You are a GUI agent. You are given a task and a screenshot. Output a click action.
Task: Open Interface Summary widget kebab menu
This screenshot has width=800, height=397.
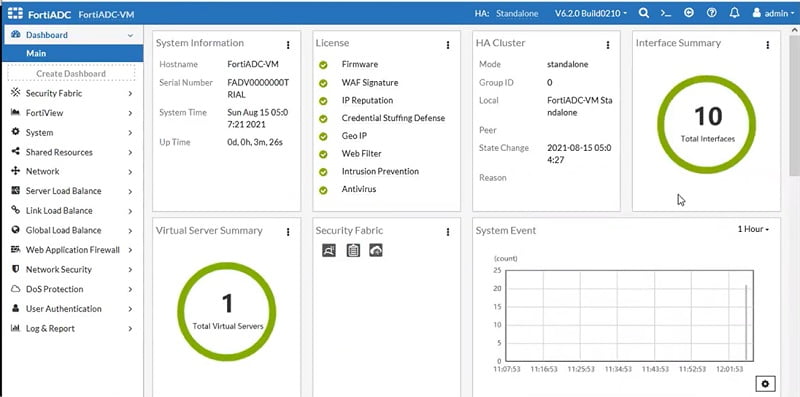(767, 45)
